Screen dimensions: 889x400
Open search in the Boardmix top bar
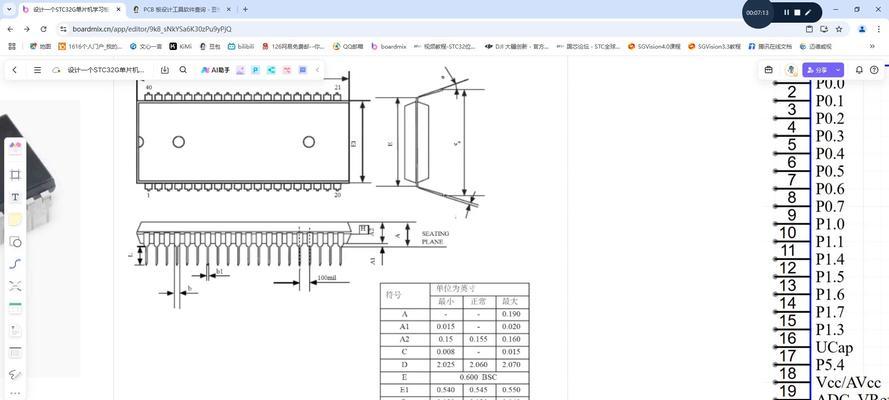click(x=183, y=70)
